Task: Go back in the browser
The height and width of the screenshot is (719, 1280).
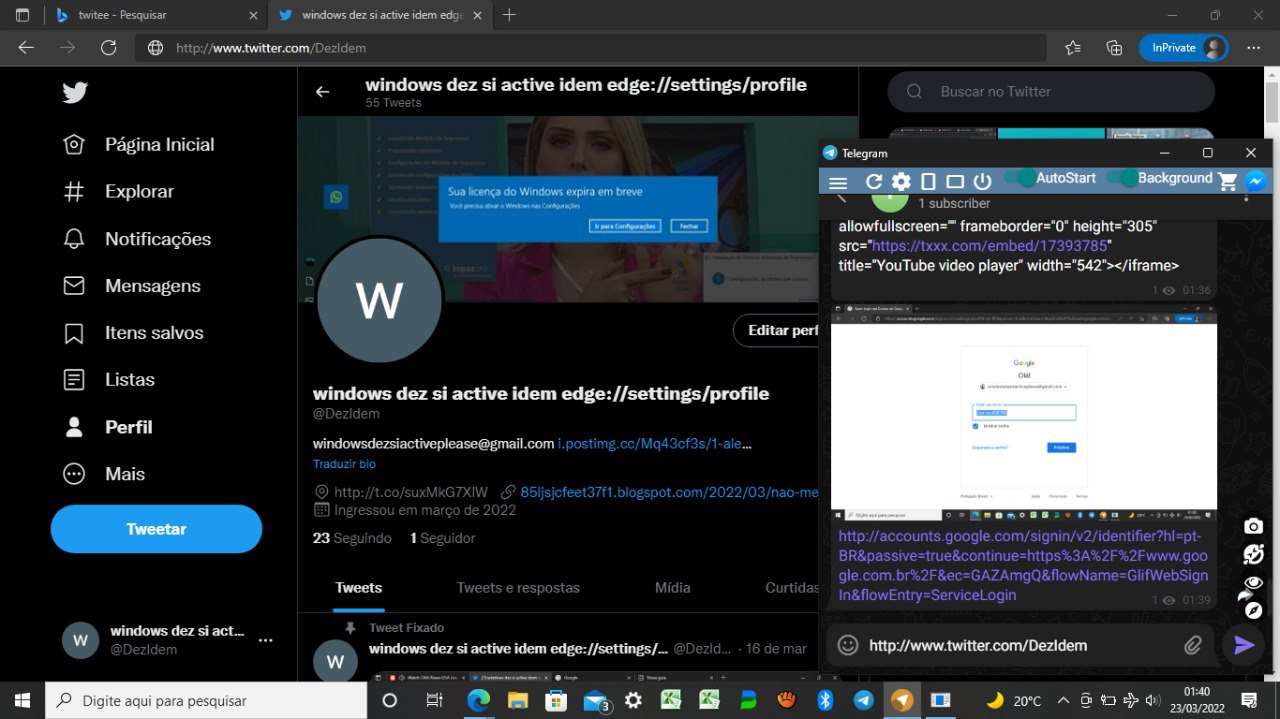Action: [26, 47]
